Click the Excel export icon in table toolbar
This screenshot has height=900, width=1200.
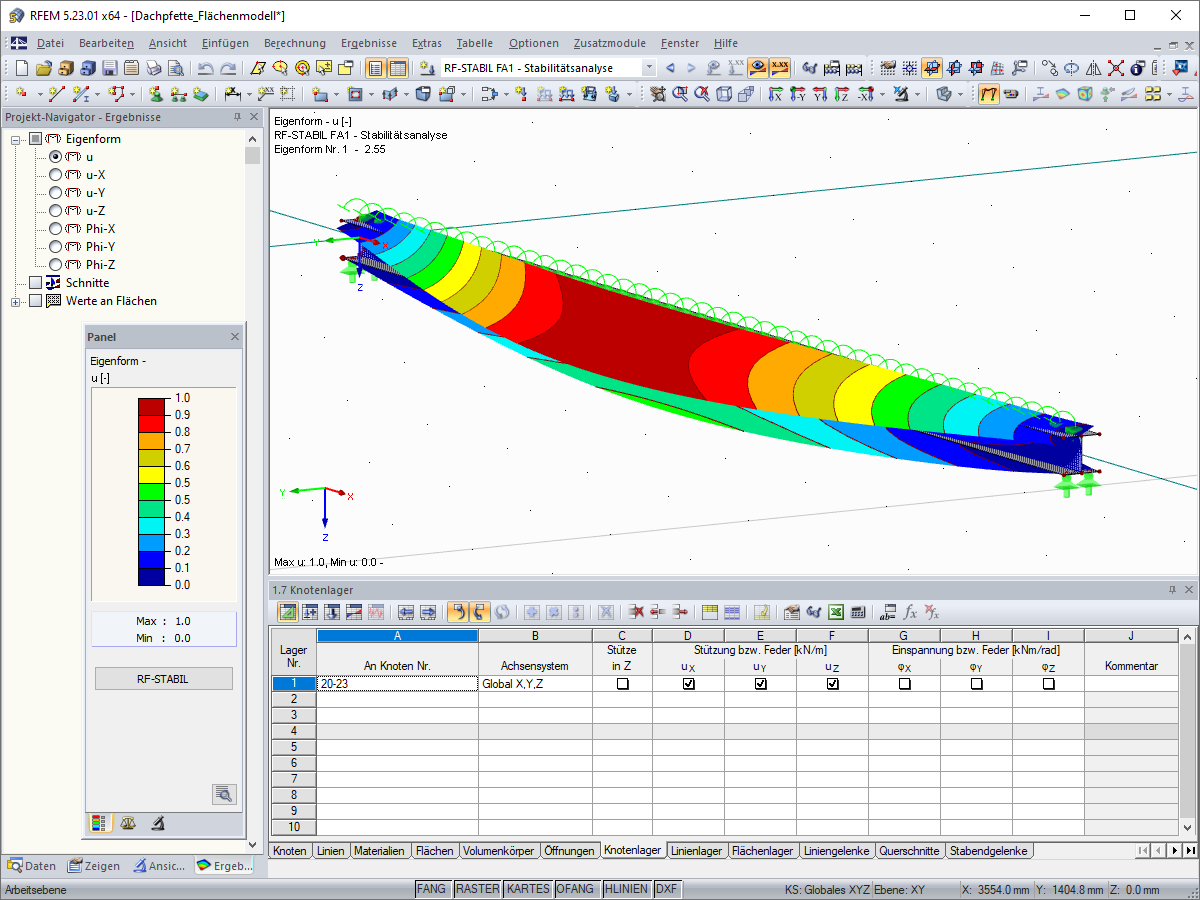click(836, 612)
